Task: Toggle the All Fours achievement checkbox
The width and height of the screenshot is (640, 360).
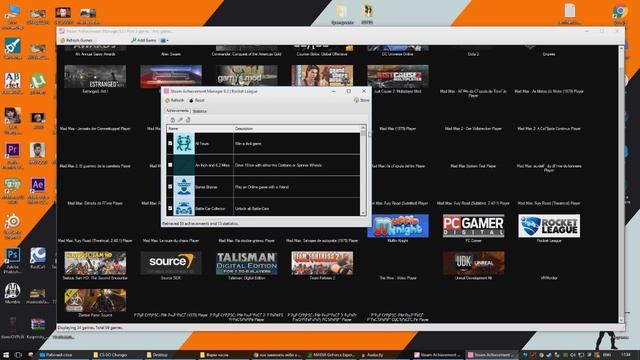Action: [170, 144]
